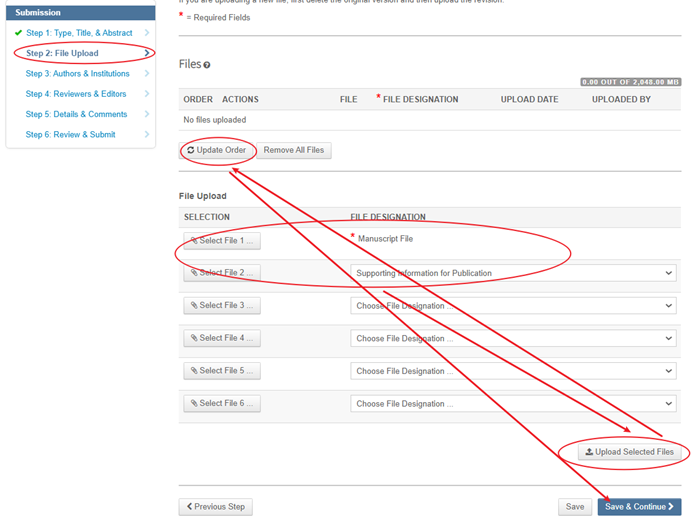692x523 pixels.
Task: Click the chevron arrow next to Step 1
Action: click(147, 33)
